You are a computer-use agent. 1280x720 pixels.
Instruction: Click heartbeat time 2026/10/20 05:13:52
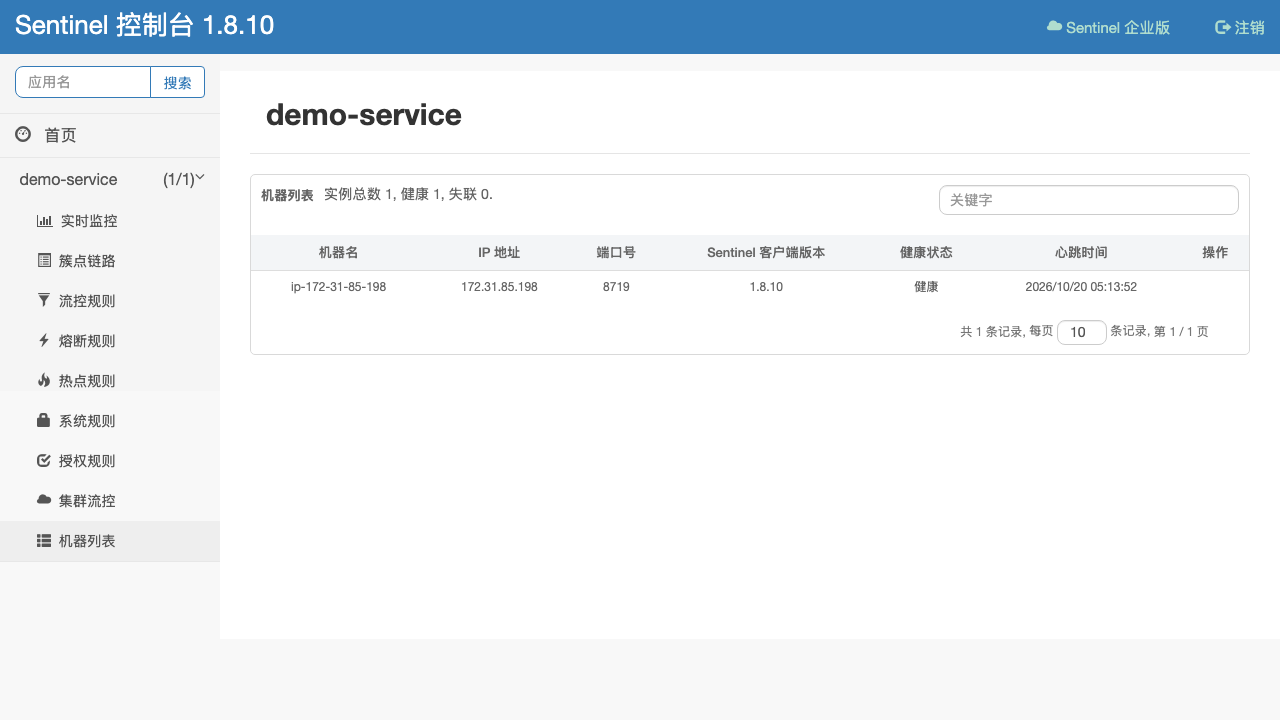pos(1081,287)
